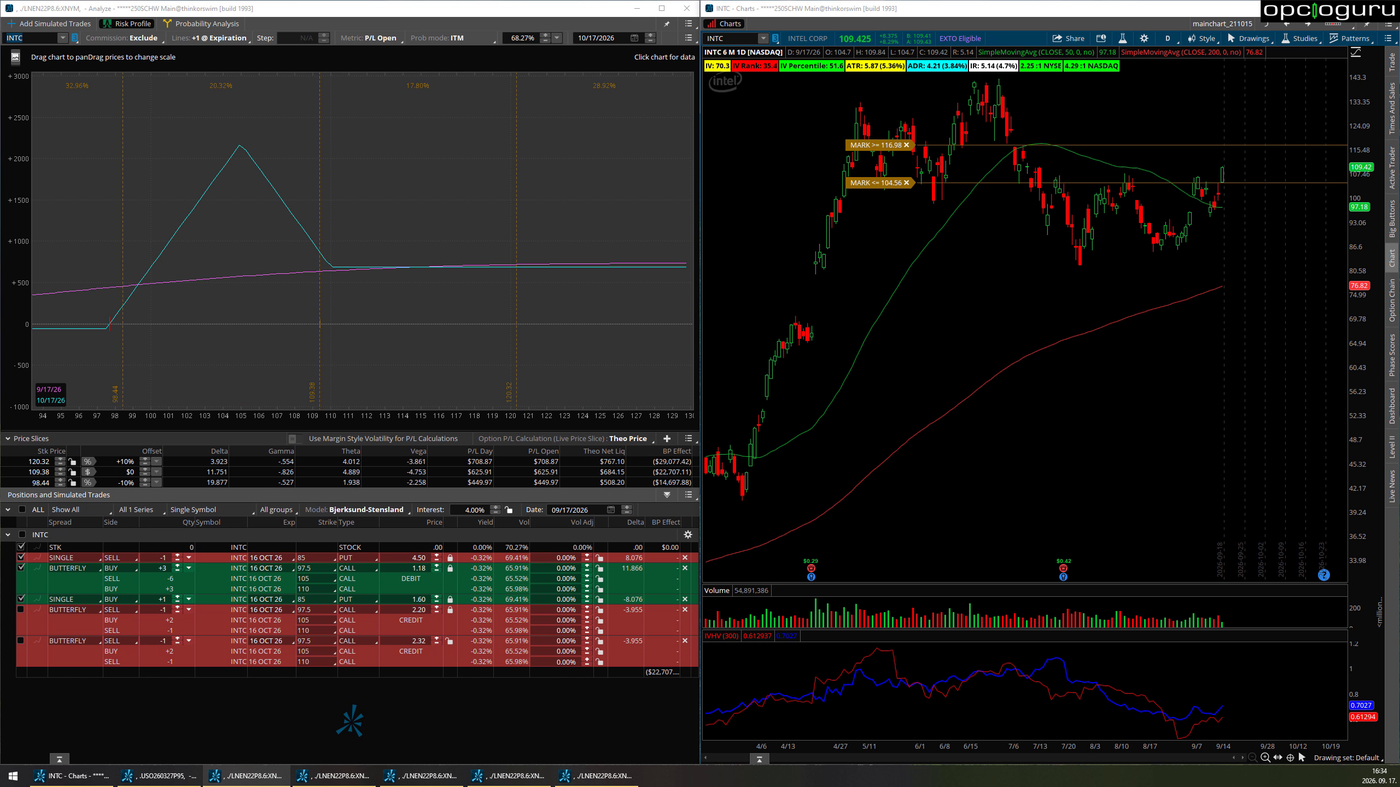Expand the Commission Exclude dropdown

point(125,38)
